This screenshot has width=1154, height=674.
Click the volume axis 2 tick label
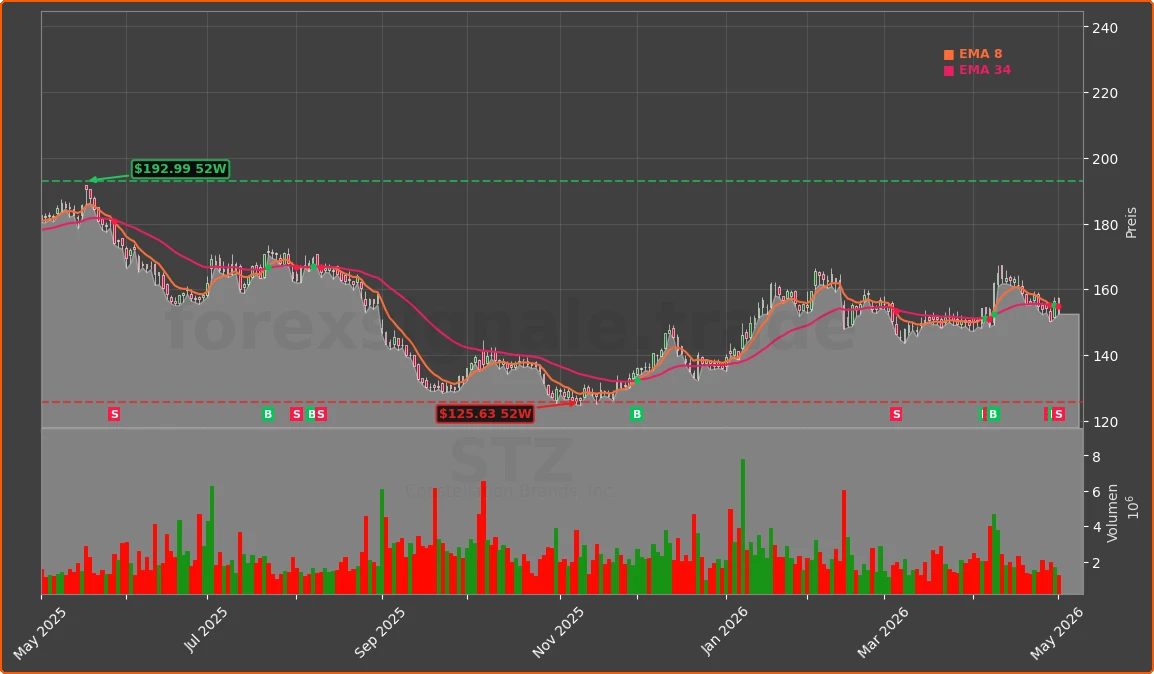click(x=1097, y=563)
